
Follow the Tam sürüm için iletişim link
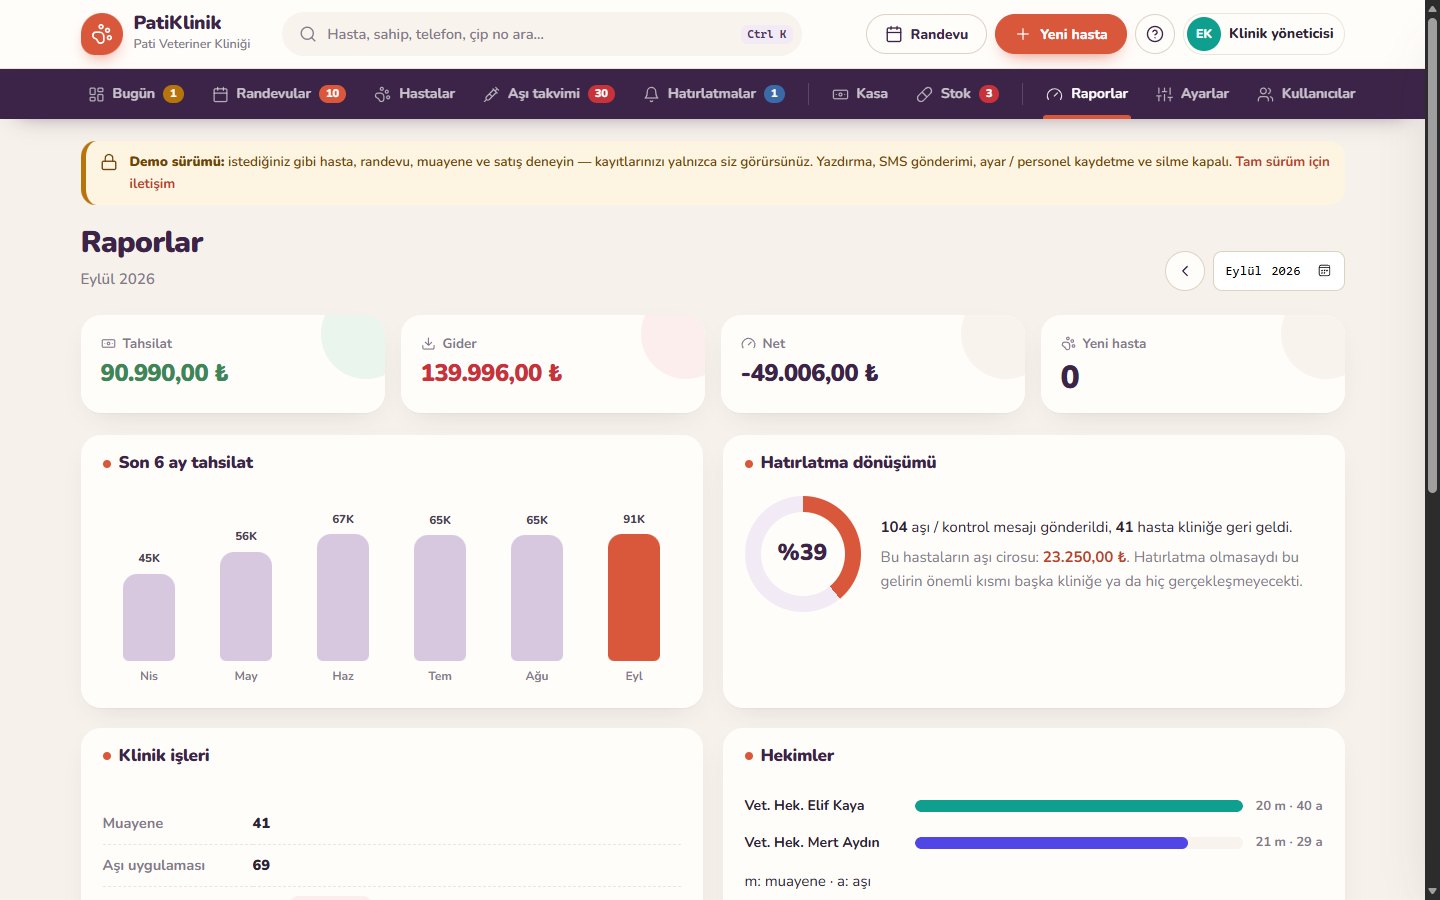point(729,172)
